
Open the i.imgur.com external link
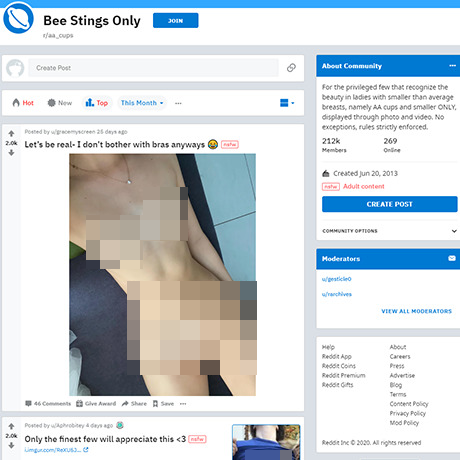coord(56,450)
